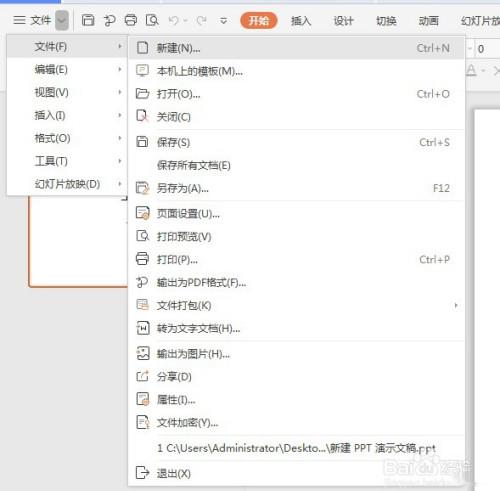Open the 幻灯片放映(D) submenu
The height and width of the screenshot is (491, 500).
tap(67, 184)
